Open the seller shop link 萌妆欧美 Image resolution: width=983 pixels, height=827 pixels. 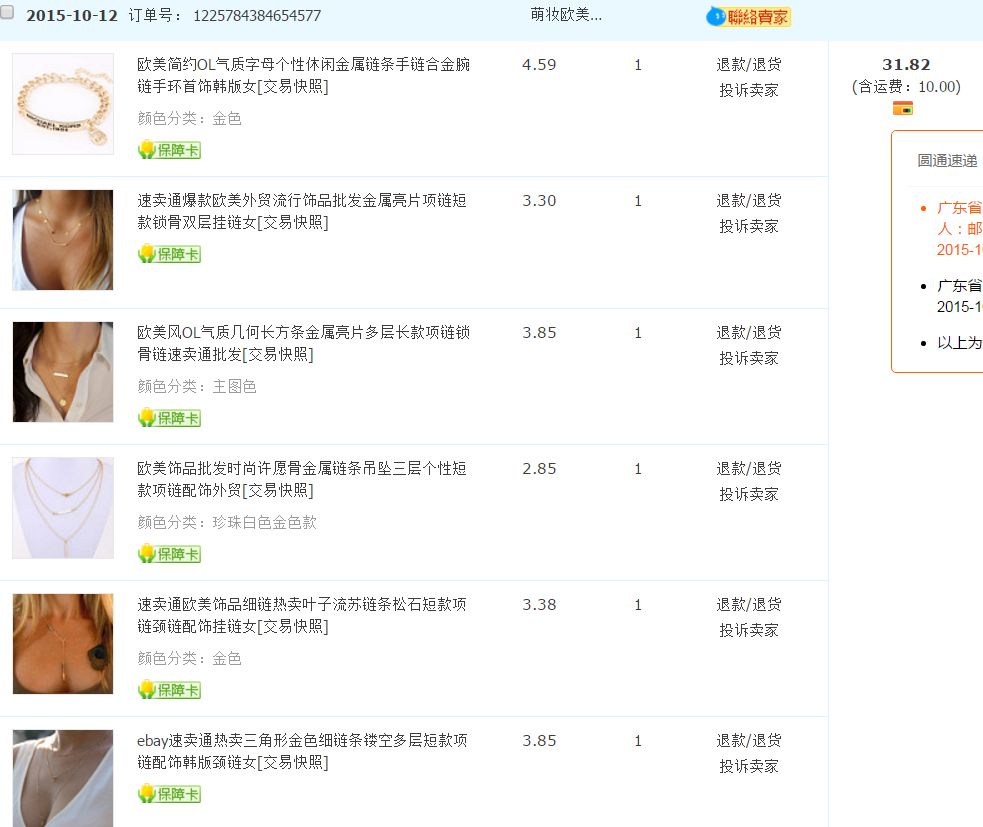point(566,16)
